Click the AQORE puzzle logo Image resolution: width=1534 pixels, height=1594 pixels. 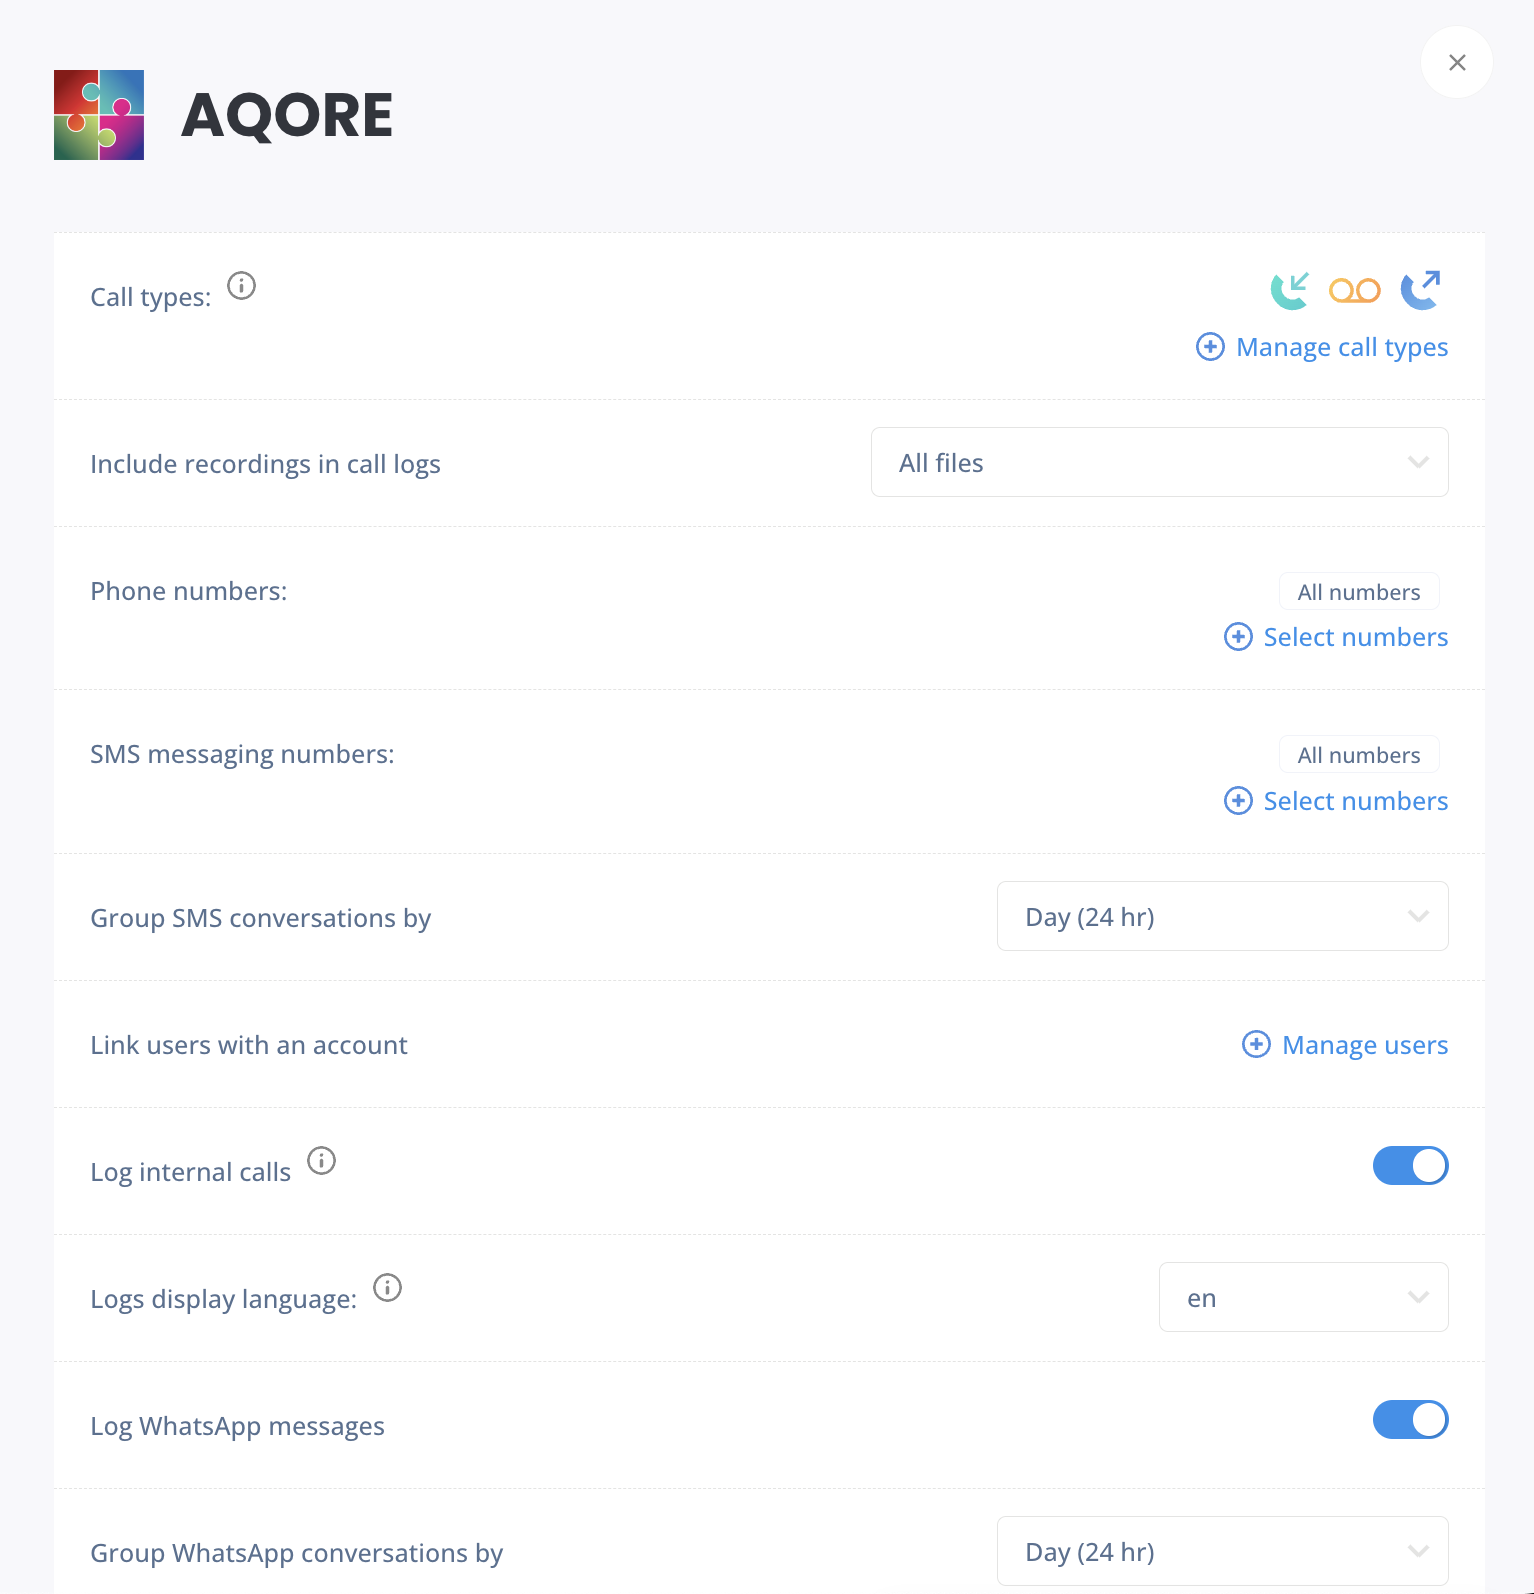tap(99, 115)
